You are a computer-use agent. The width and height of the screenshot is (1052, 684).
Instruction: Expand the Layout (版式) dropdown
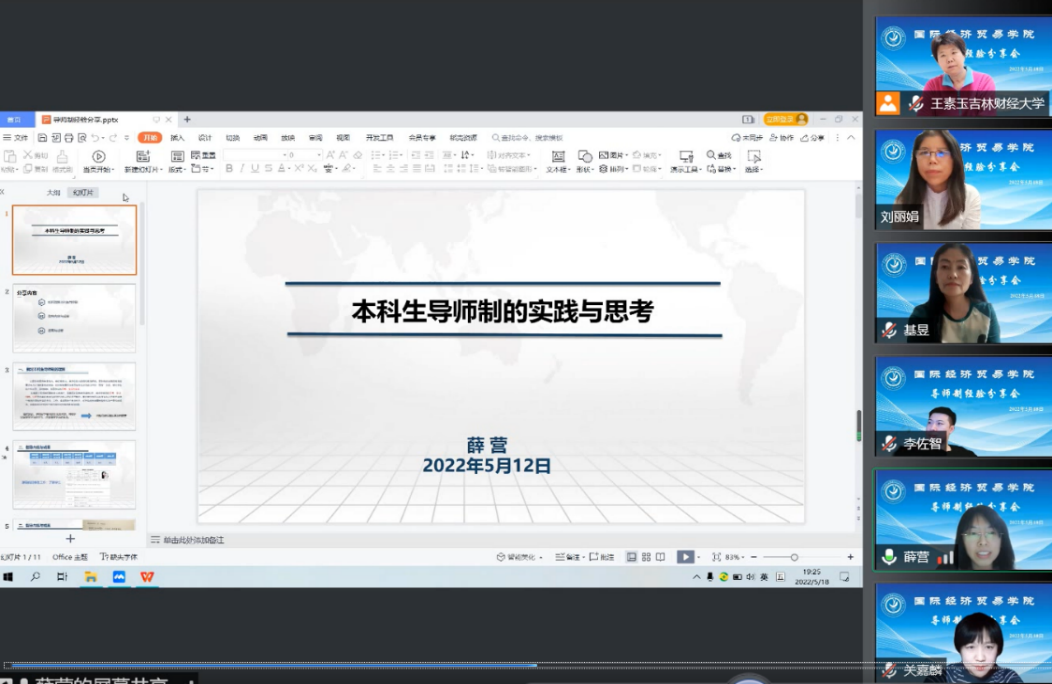[176, 169]
